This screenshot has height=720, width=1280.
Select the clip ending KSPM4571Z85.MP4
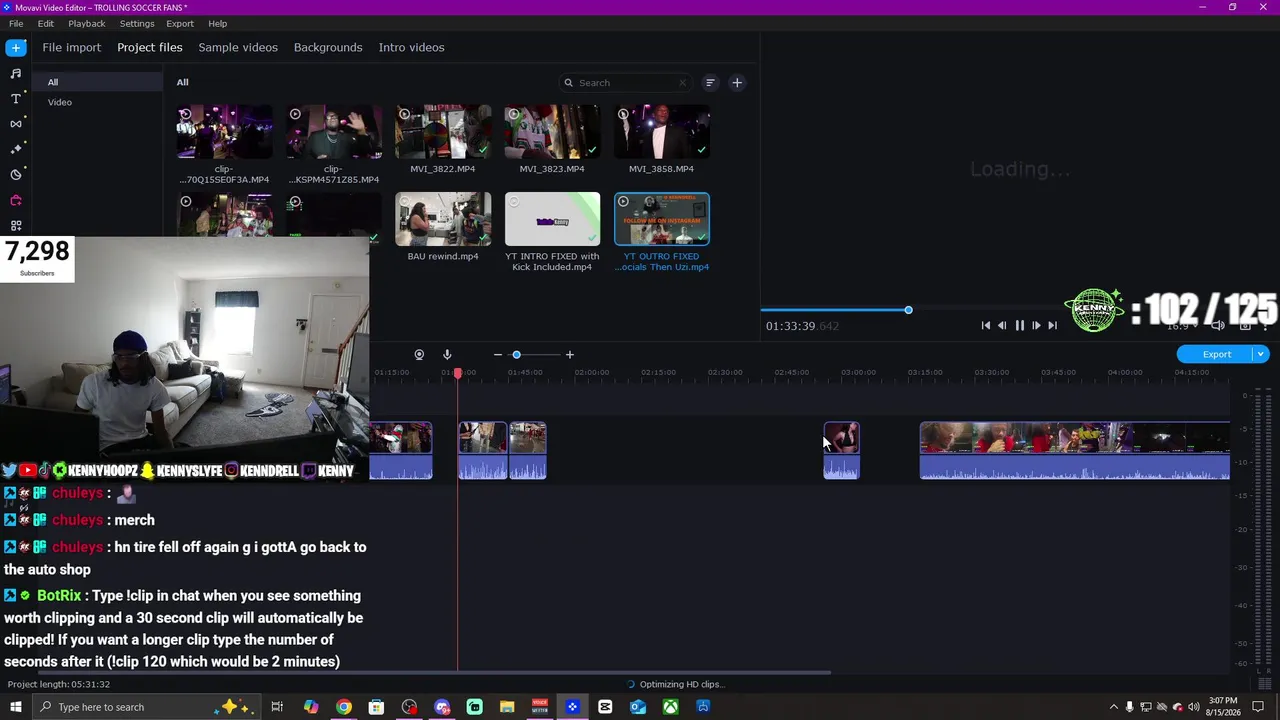(334, 132)
